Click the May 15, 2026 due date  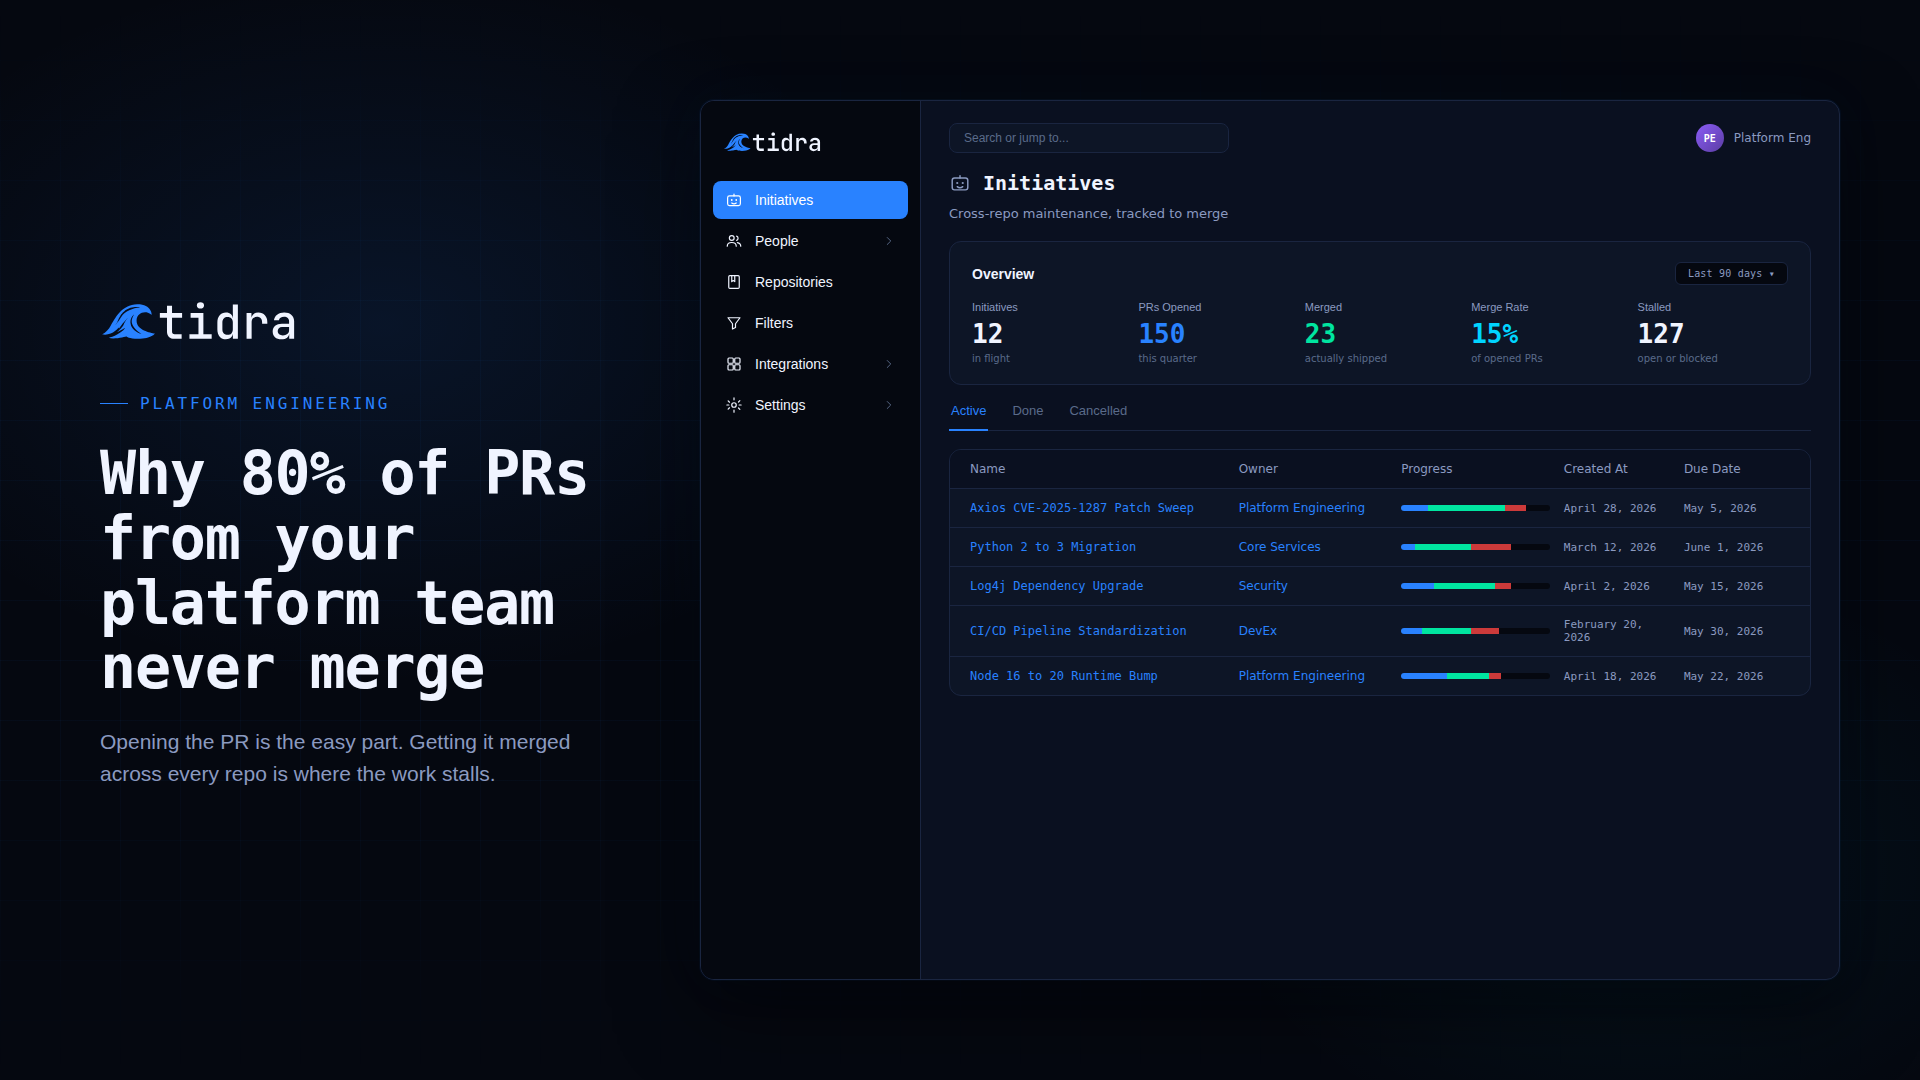1722,587
